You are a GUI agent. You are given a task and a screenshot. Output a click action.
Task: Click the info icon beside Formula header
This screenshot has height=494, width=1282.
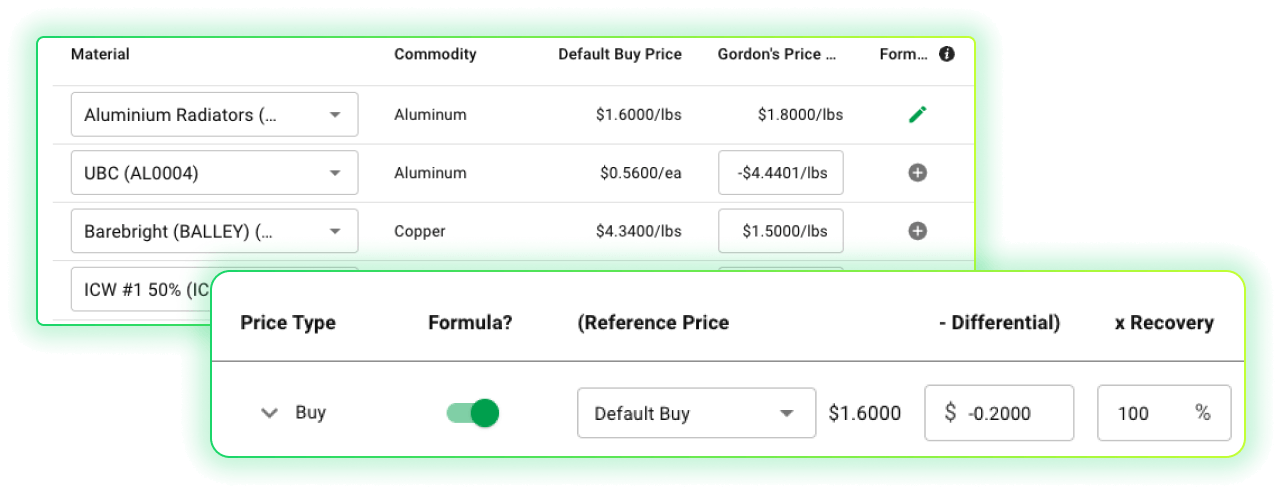coord(946,54)
